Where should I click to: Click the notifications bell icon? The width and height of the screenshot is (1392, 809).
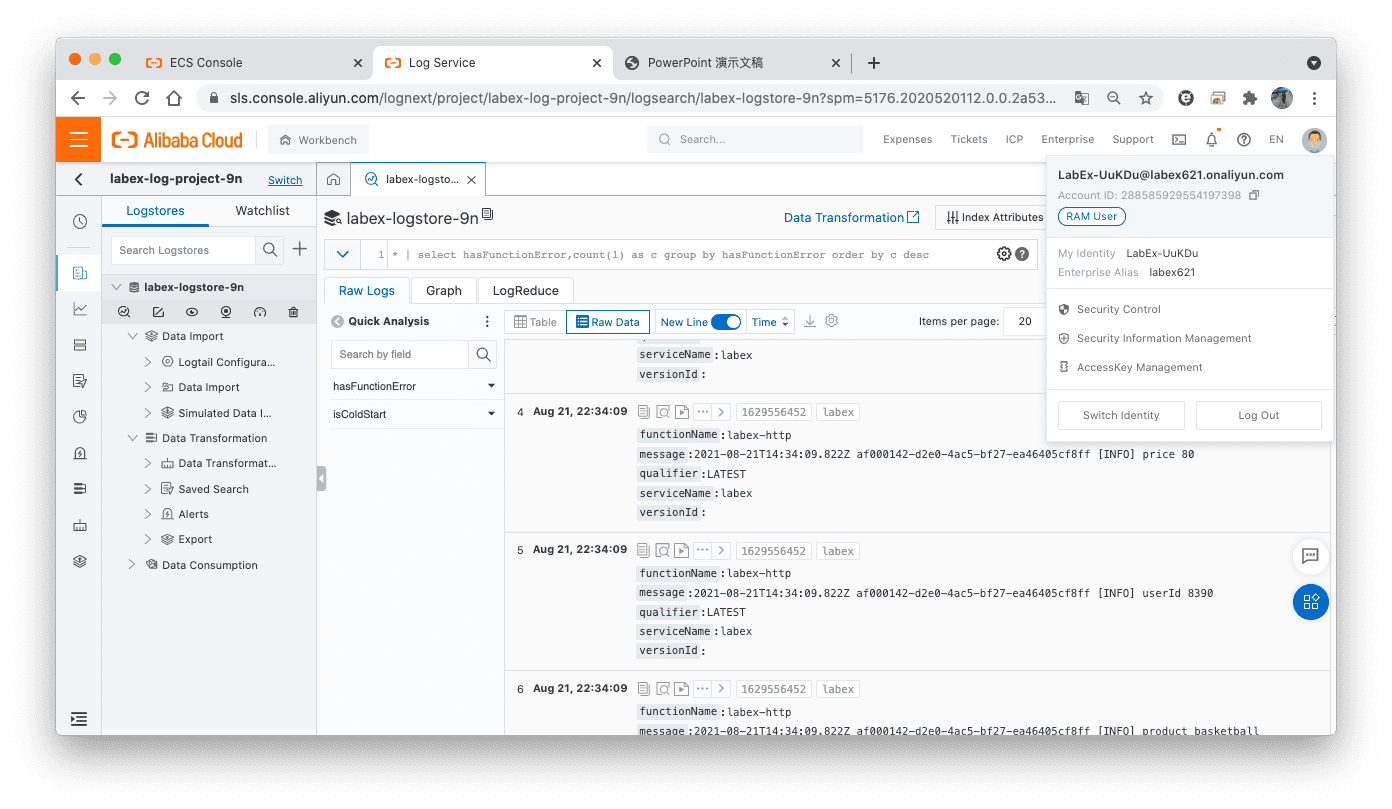point(1211,140)
